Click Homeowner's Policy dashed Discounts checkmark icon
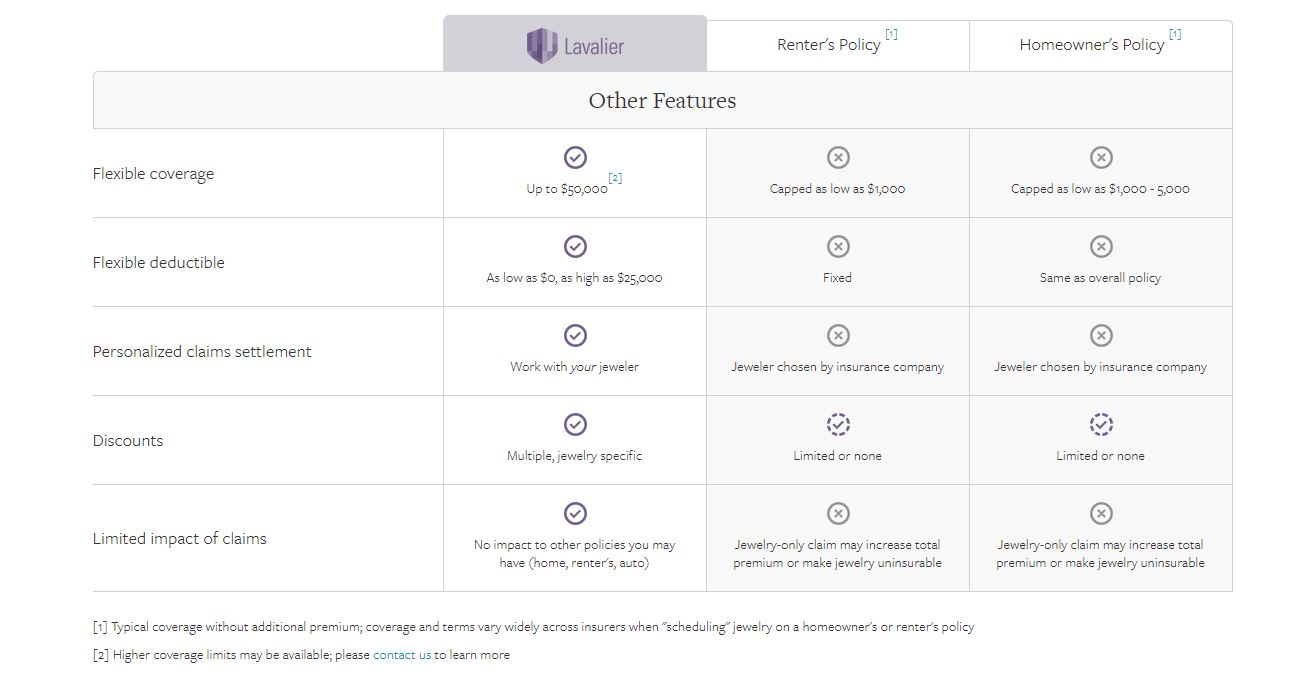This screenshot has width=1298, height=675. (1100, 424)
